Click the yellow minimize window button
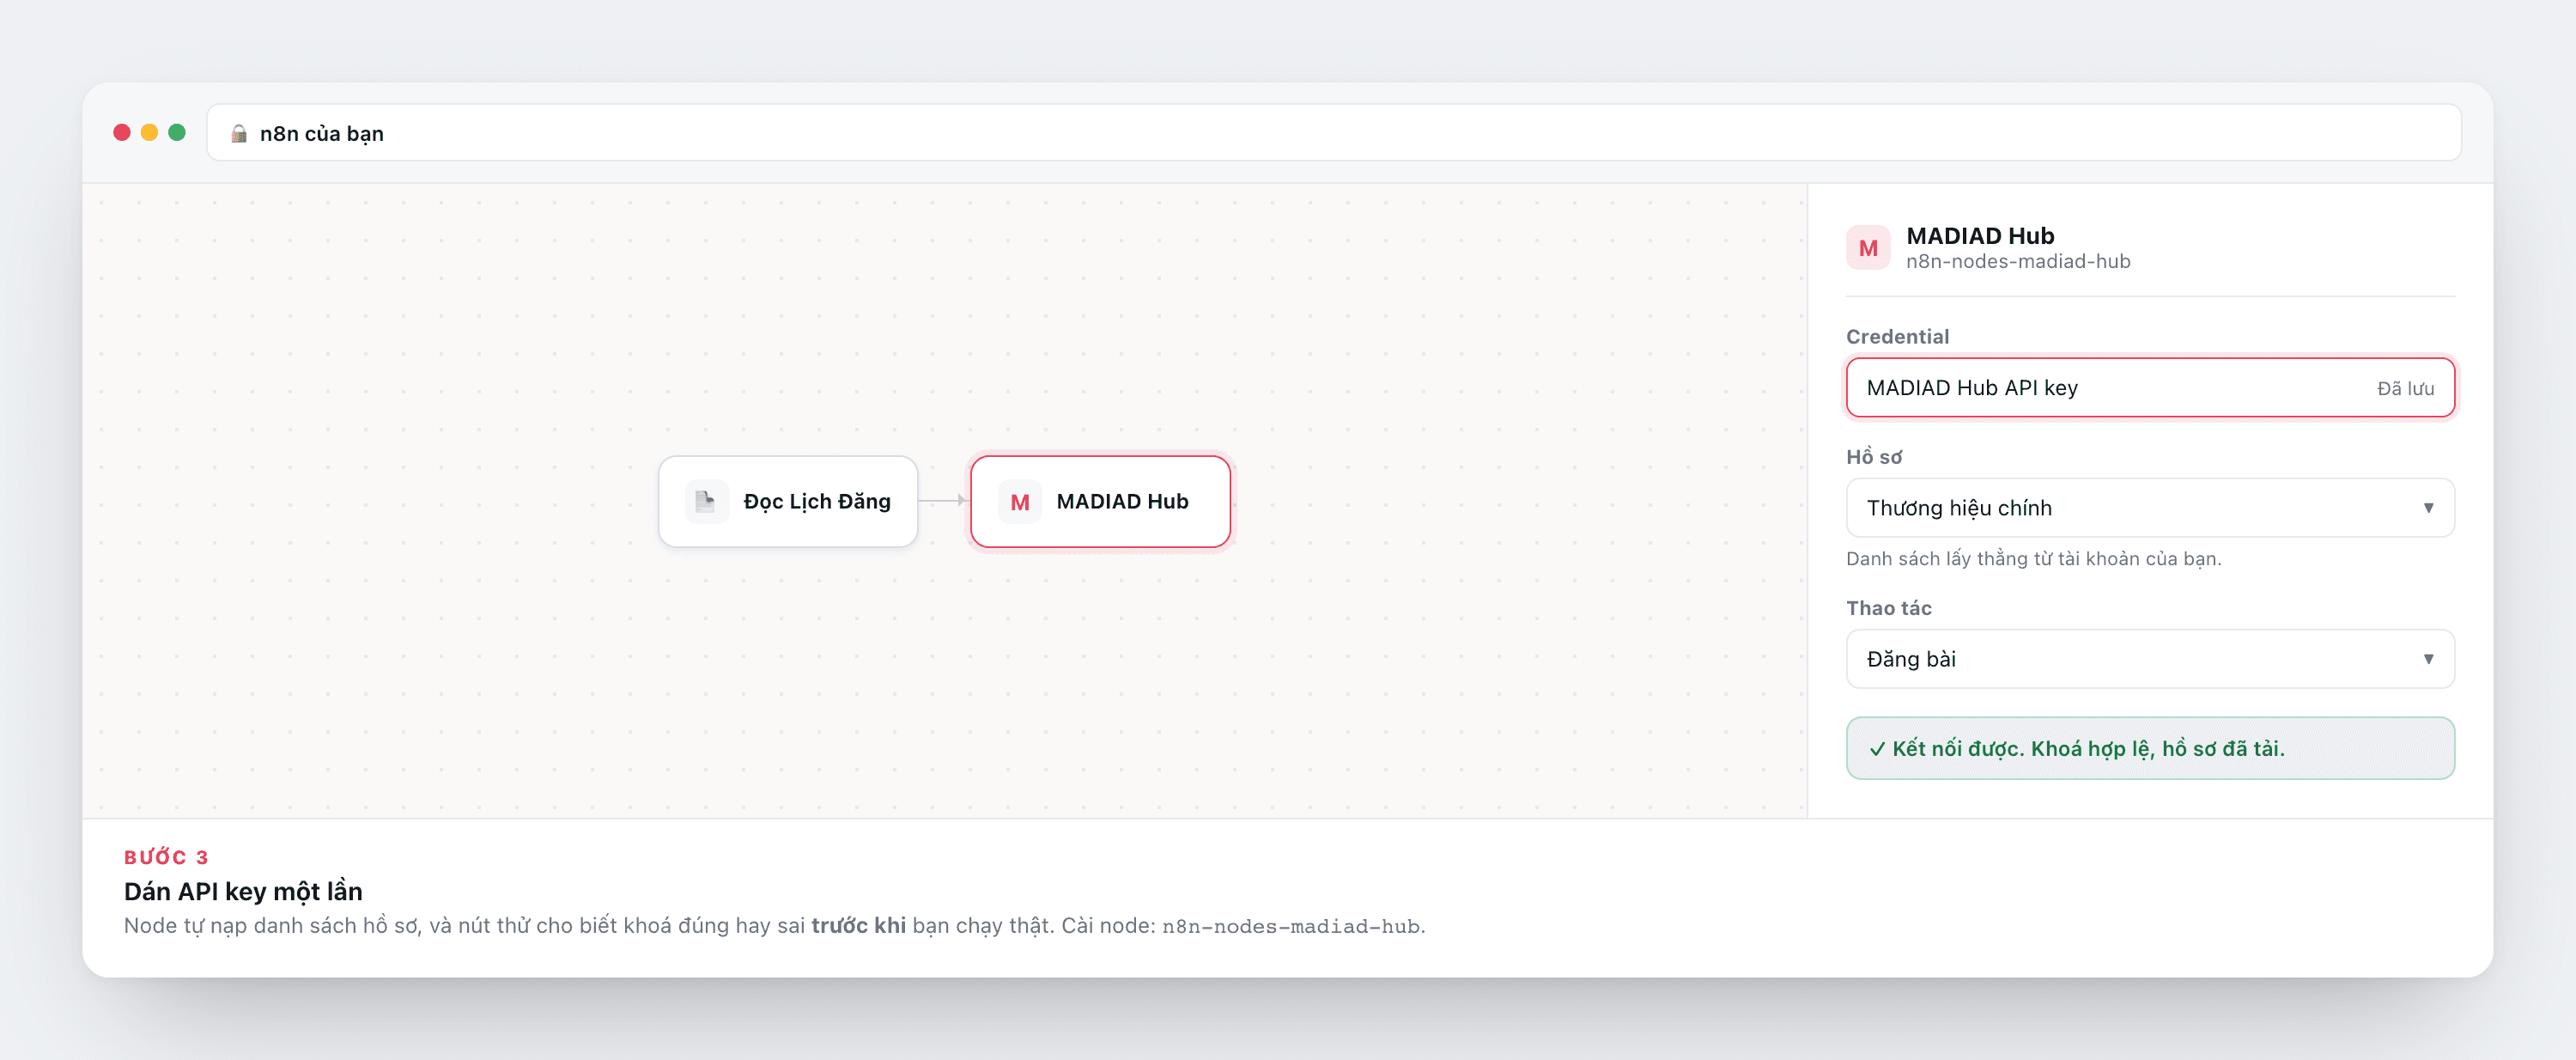This screenshot has width=2576, height=1060. pos(149,133)
